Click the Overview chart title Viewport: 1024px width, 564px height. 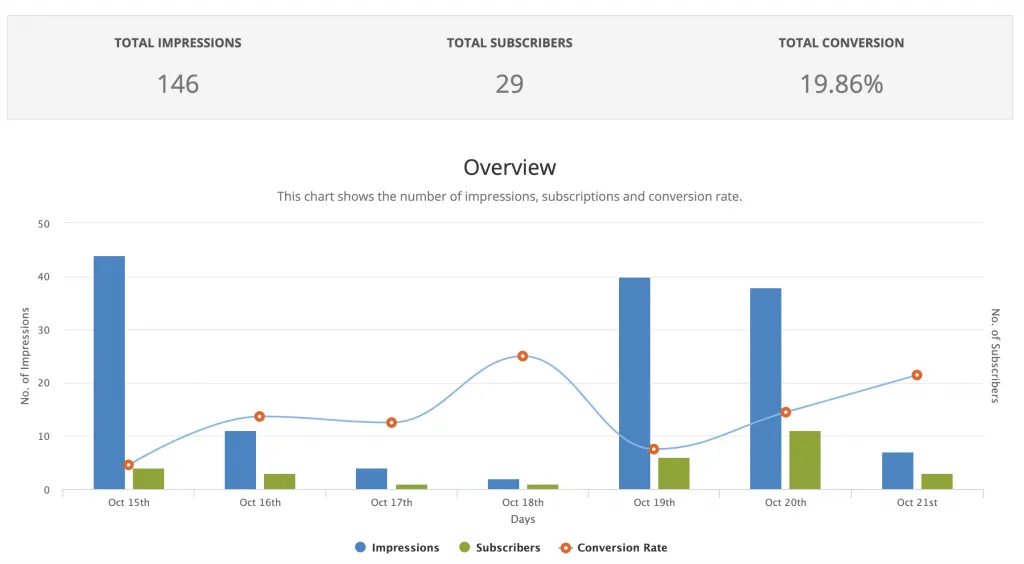tap(509, 168)
